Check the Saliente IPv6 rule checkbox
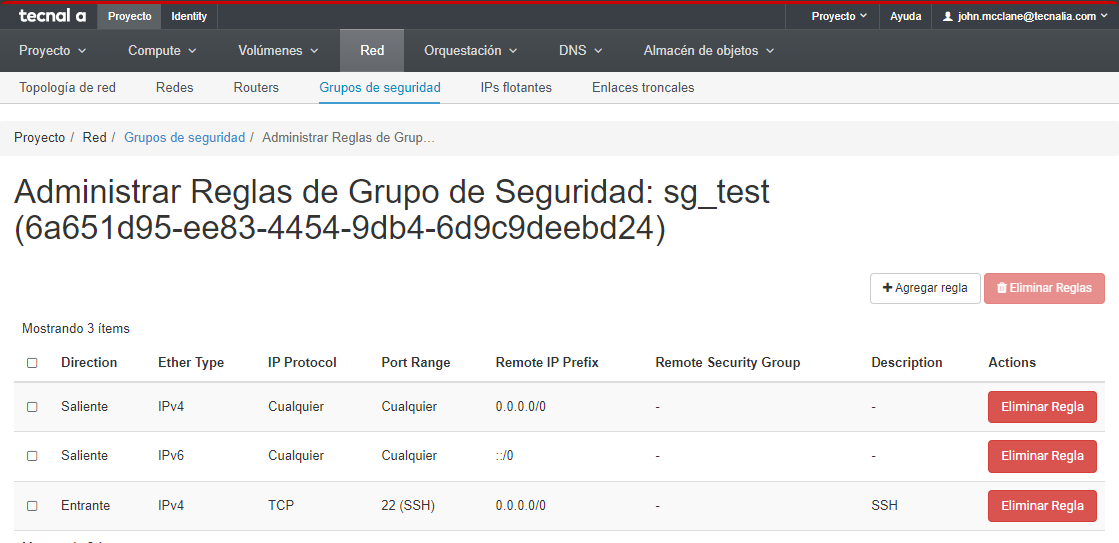1119x543 pixels. pyautogui.click(x=32, y=456)
